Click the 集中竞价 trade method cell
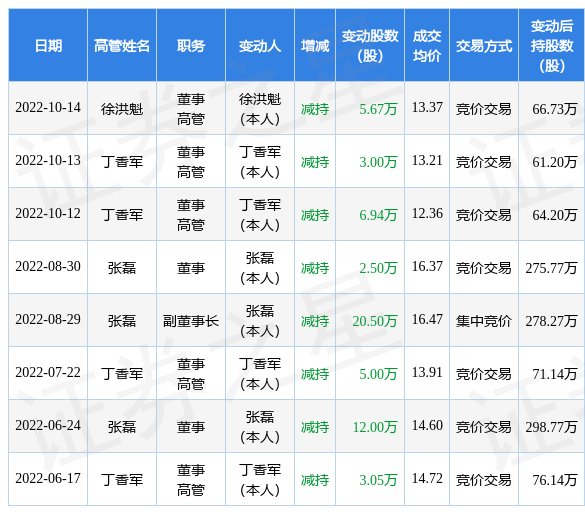The image size is (585, 514). tap(484, 321)
